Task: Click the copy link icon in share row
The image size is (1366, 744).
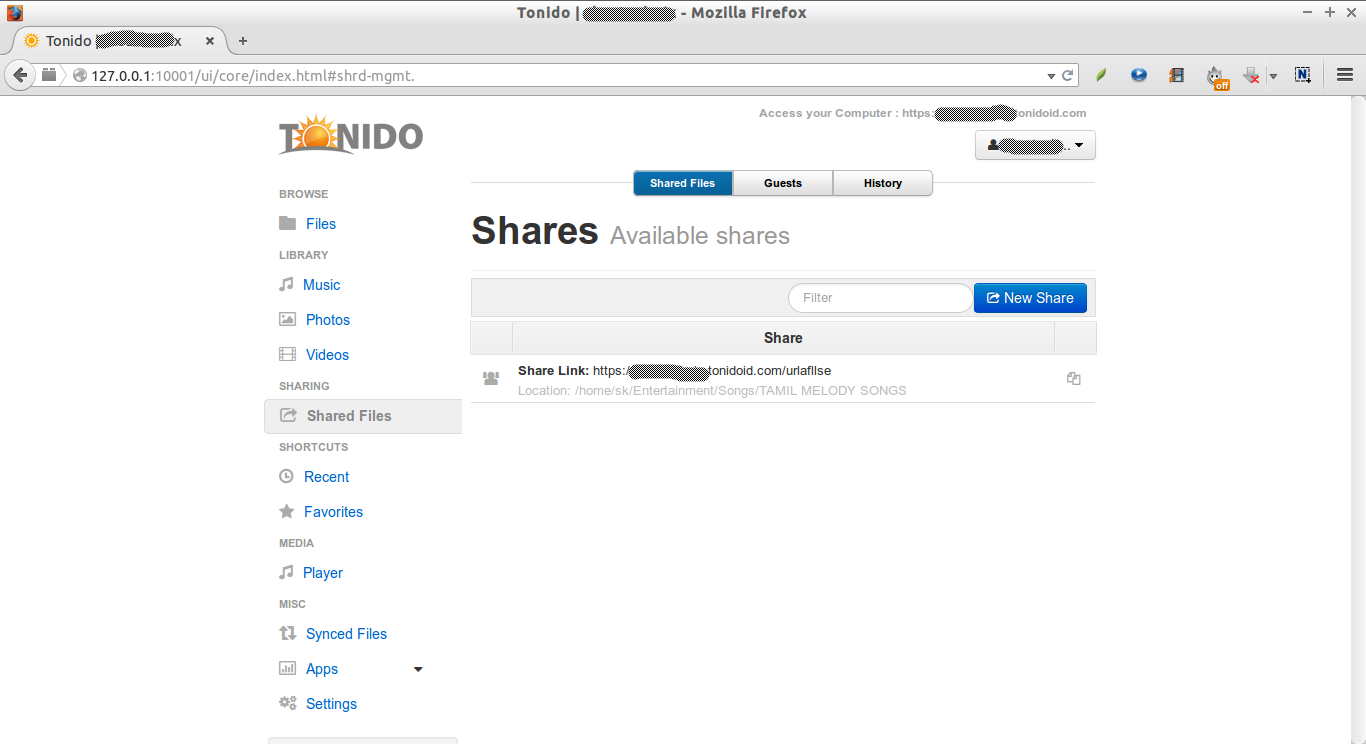Action: [x=1074, y=378]
